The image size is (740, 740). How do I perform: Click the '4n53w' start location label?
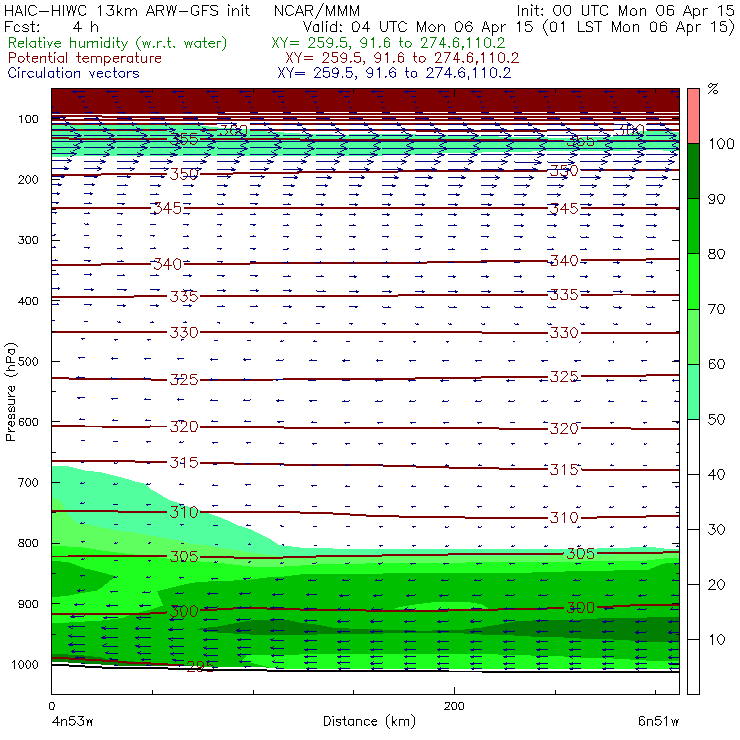click(x=73, y=721)
